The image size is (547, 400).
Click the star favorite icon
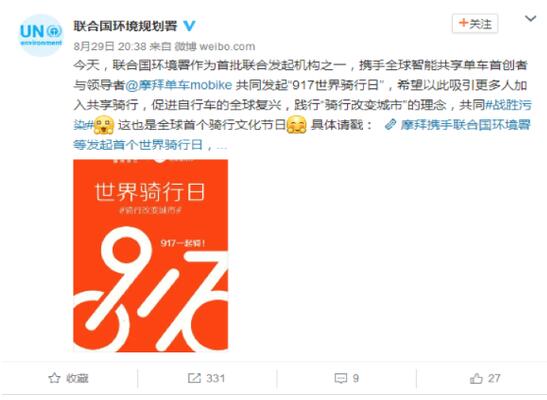point(54,378)
